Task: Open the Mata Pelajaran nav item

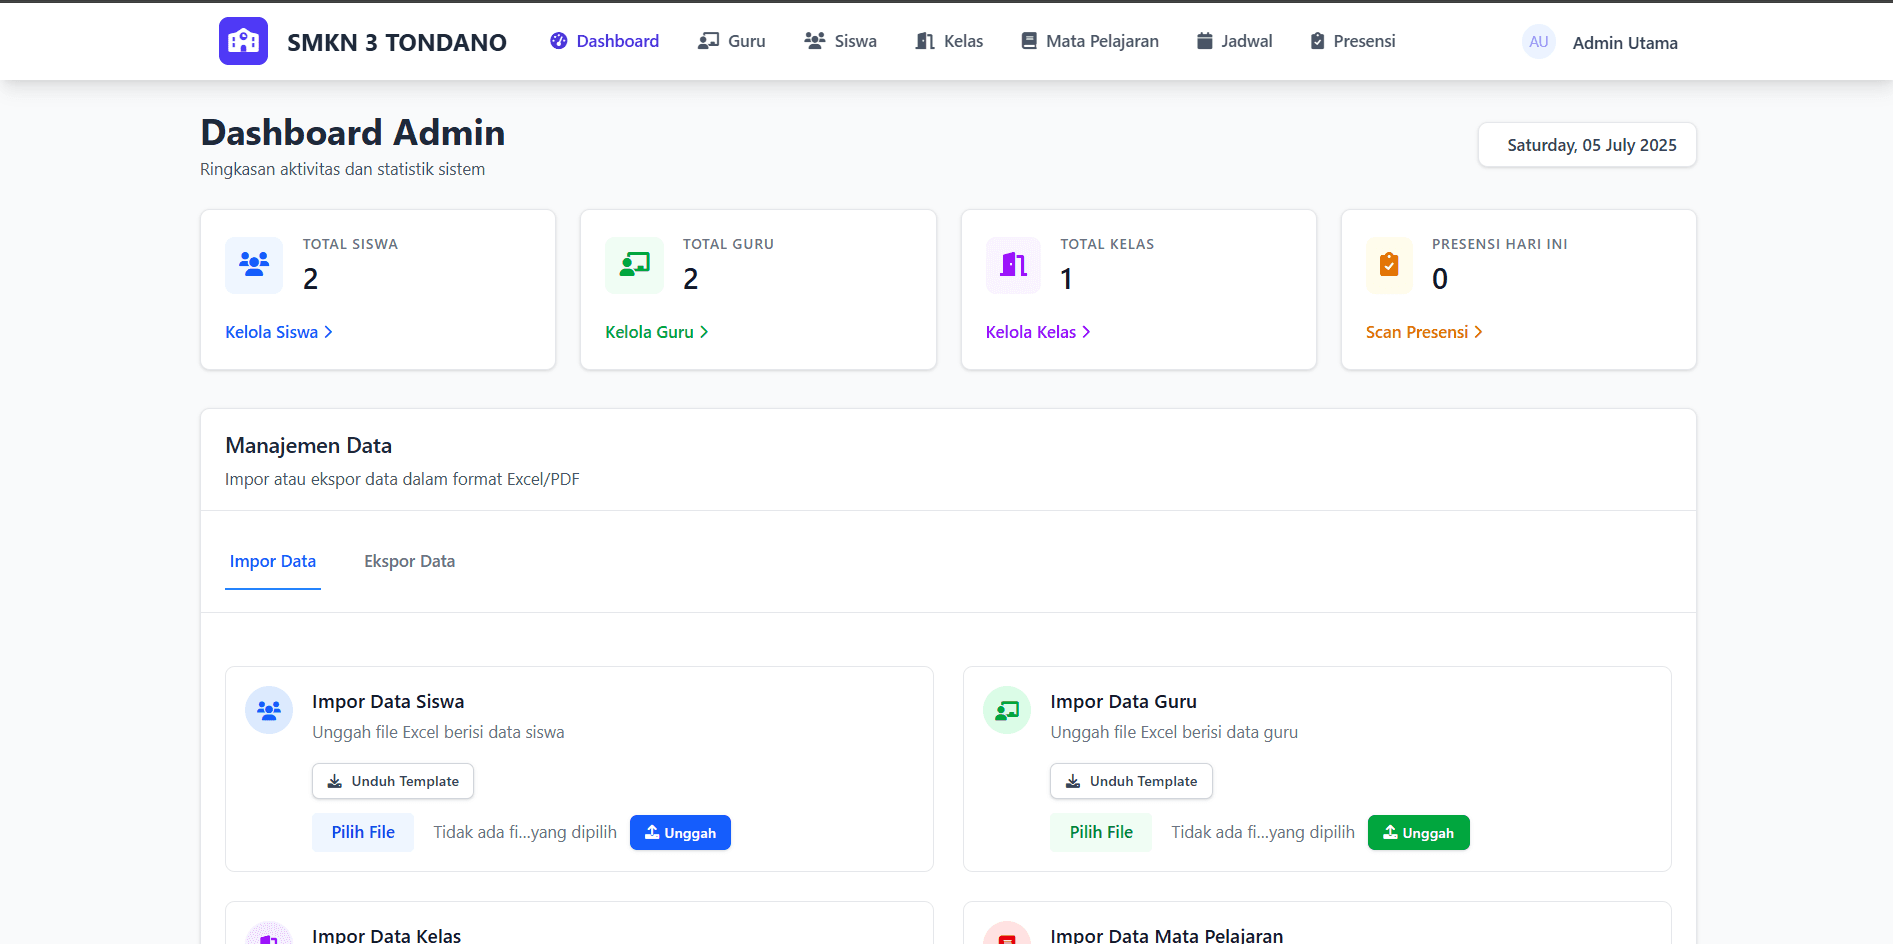Action: click(1090, 41)
